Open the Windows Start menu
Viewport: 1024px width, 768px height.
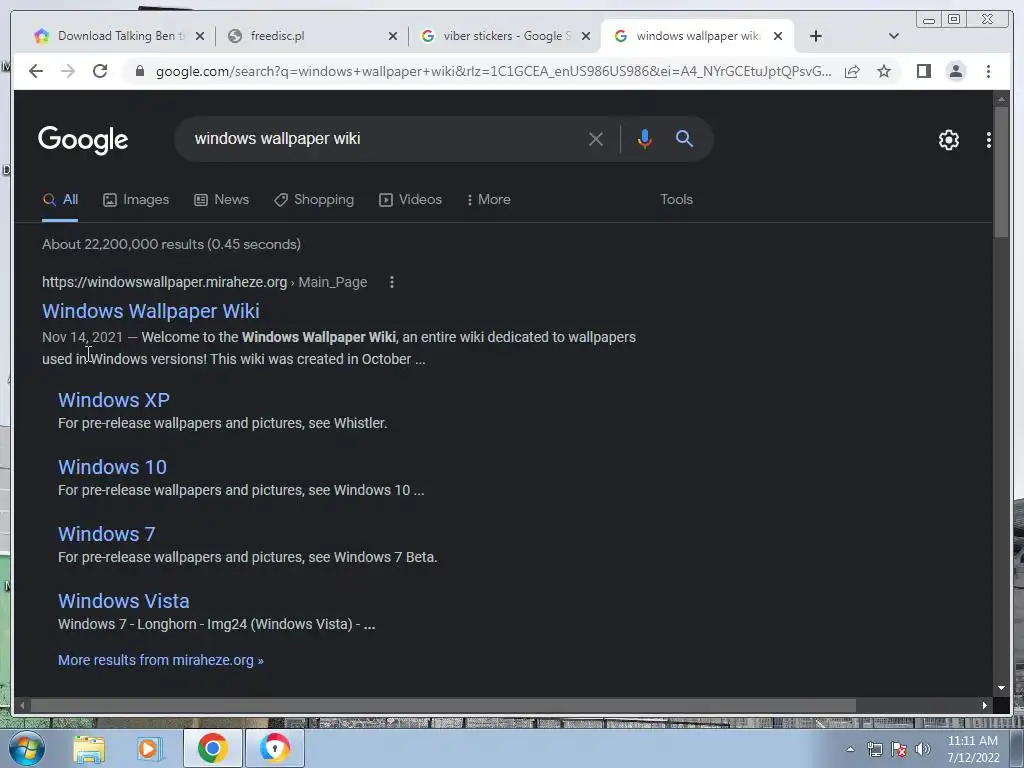26,748
